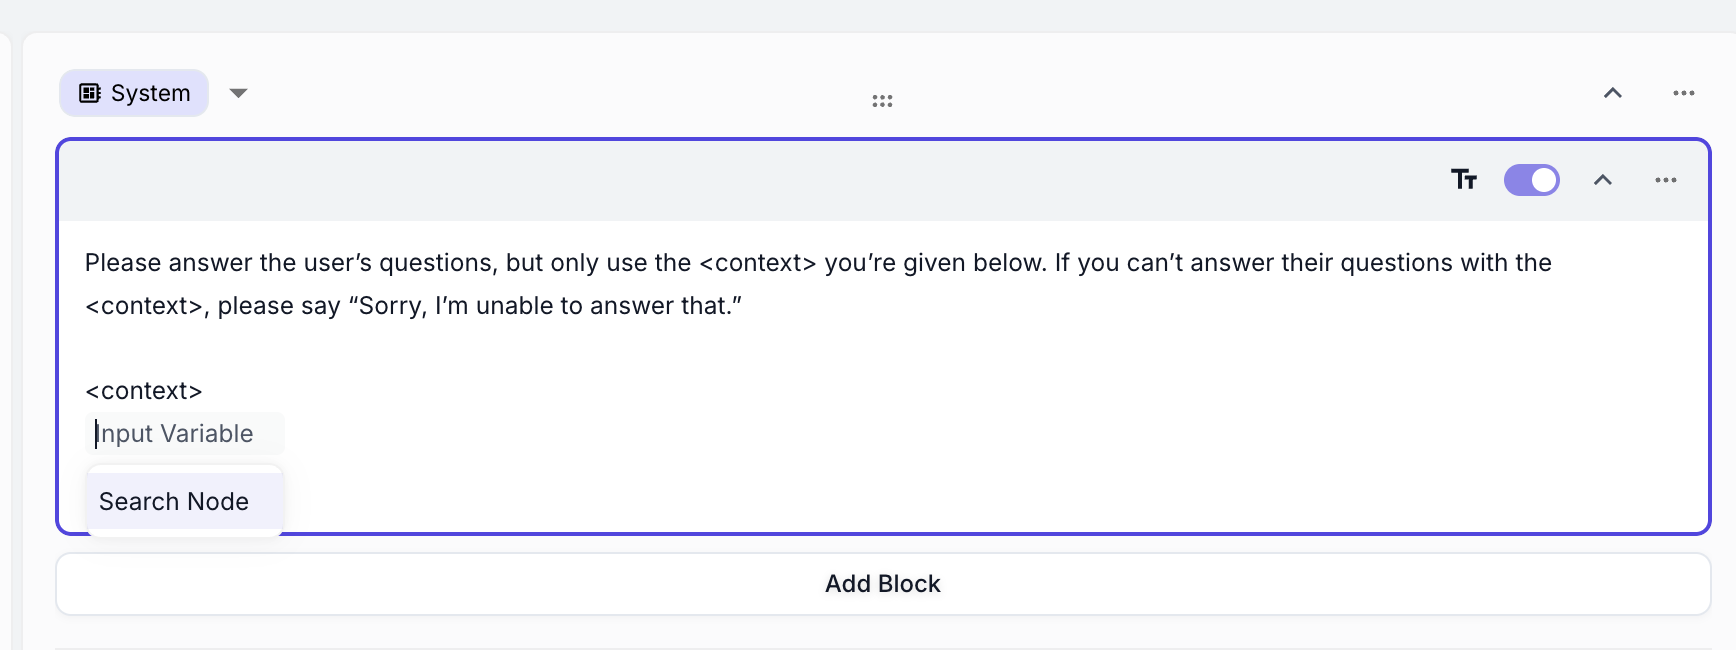Click the System label text
Screen dimensions: 1736x650
point(150,93)
